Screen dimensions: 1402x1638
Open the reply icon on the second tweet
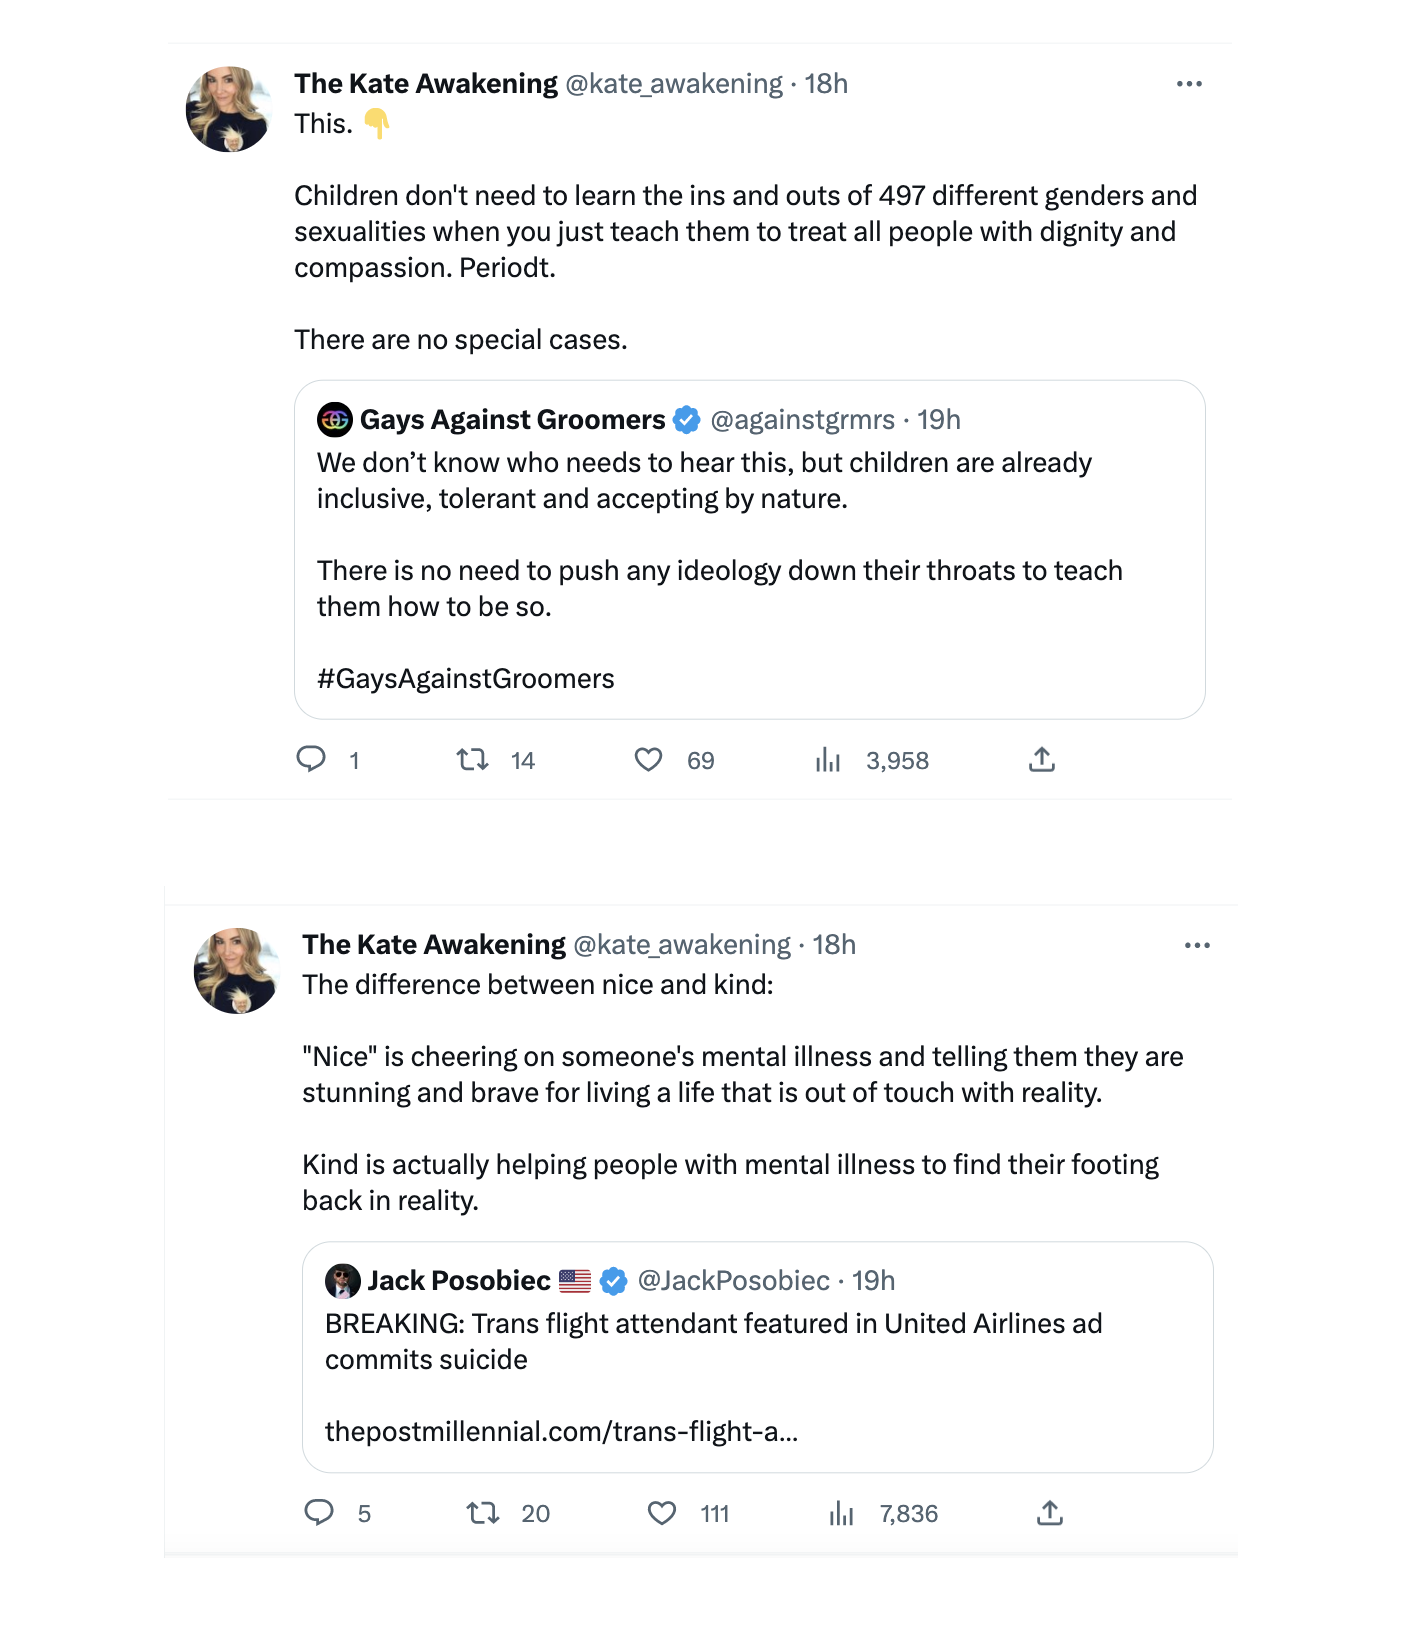pos(318,1513)
